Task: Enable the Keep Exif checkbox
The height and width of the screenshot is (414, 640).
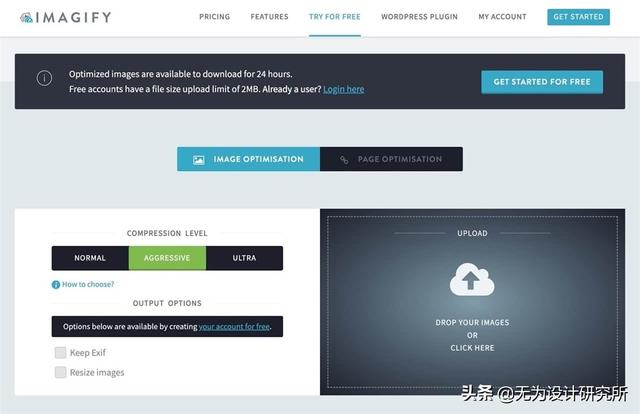Action: coord(60,352)
